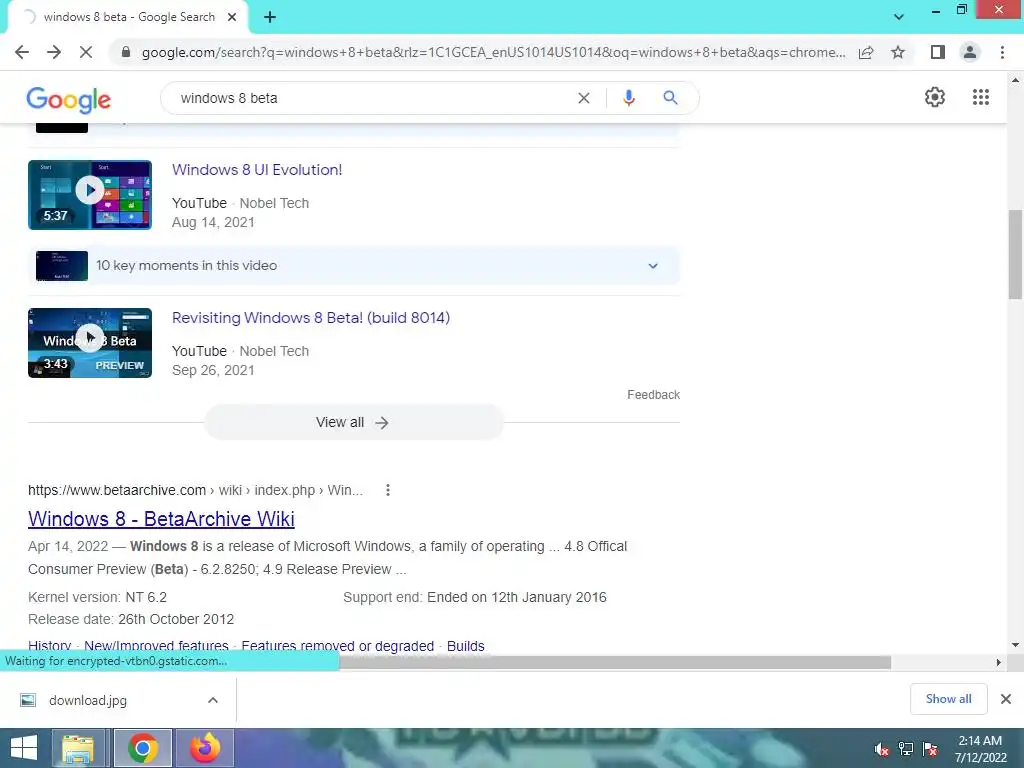The width and height of the screenshot is (1024, 768).
Task: Open the Windows Start button
Action: [x=24, y=748]
